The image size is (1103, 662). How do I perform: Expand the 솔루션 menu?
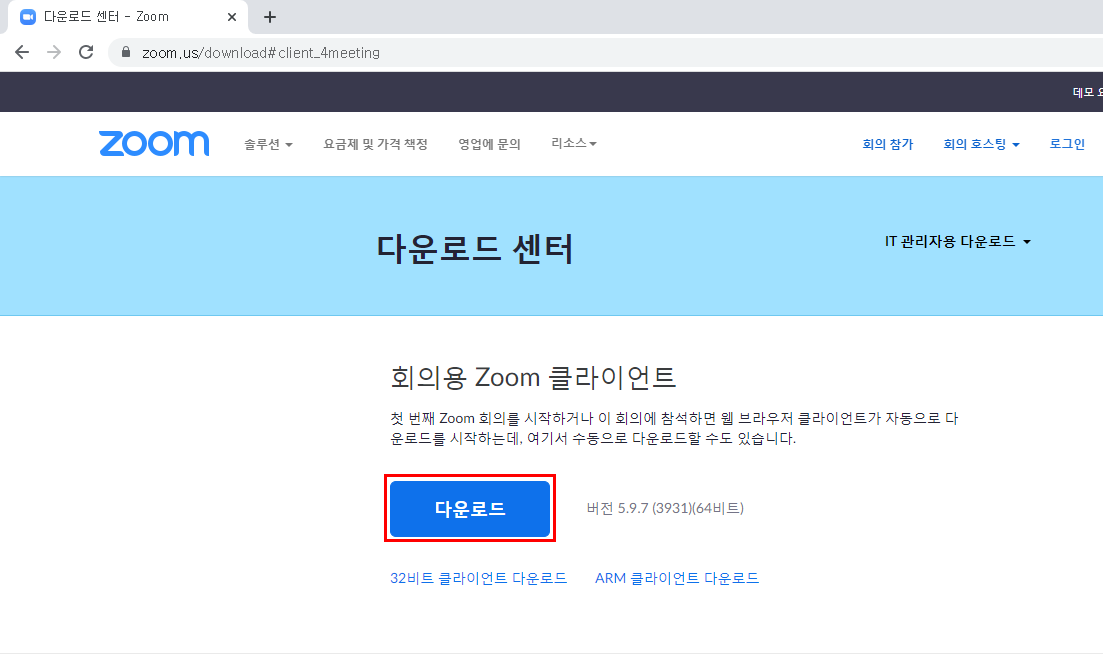[268, 144]
